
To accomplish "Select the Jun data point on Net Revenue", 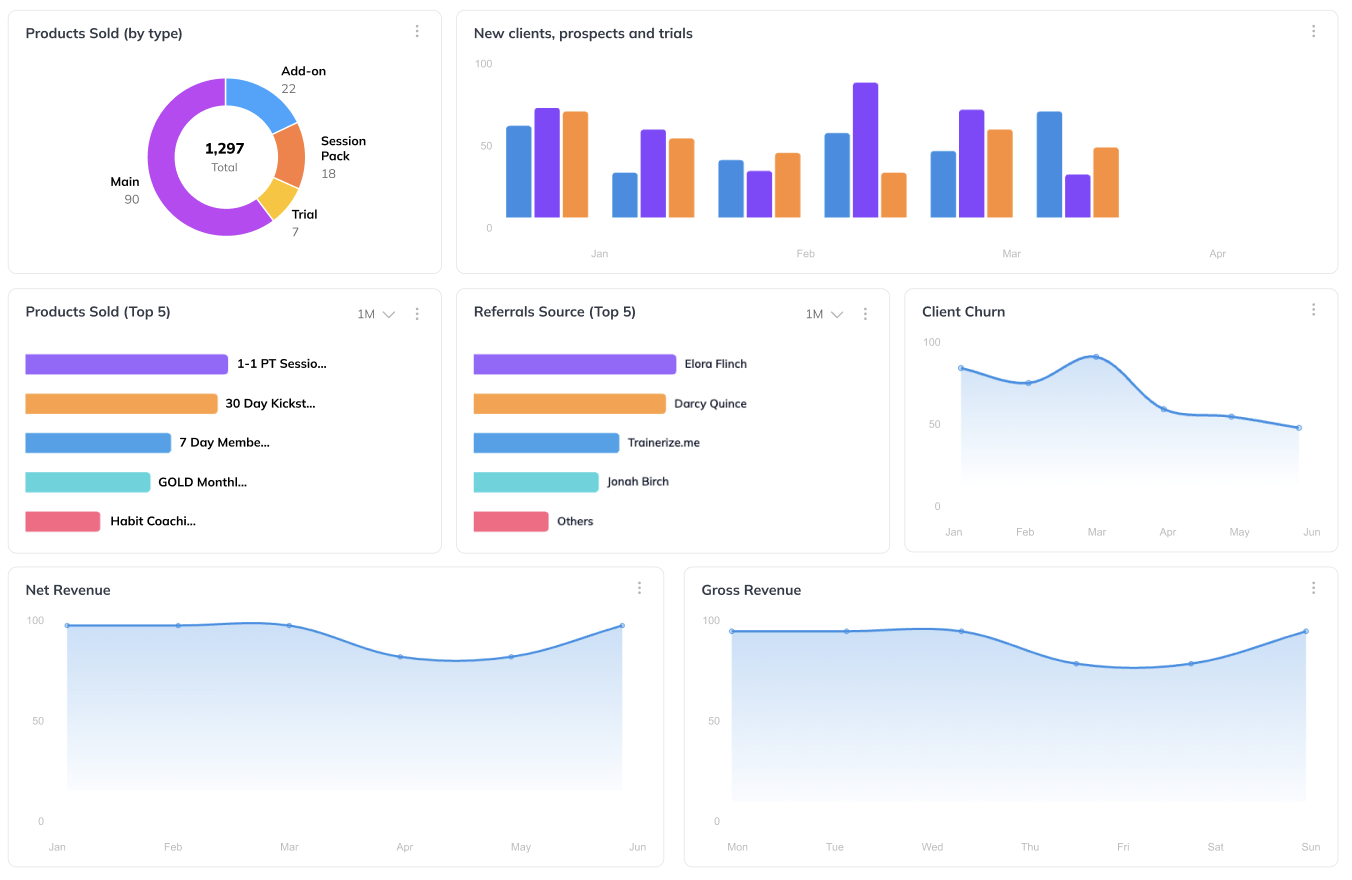I will tap(622, 626).
